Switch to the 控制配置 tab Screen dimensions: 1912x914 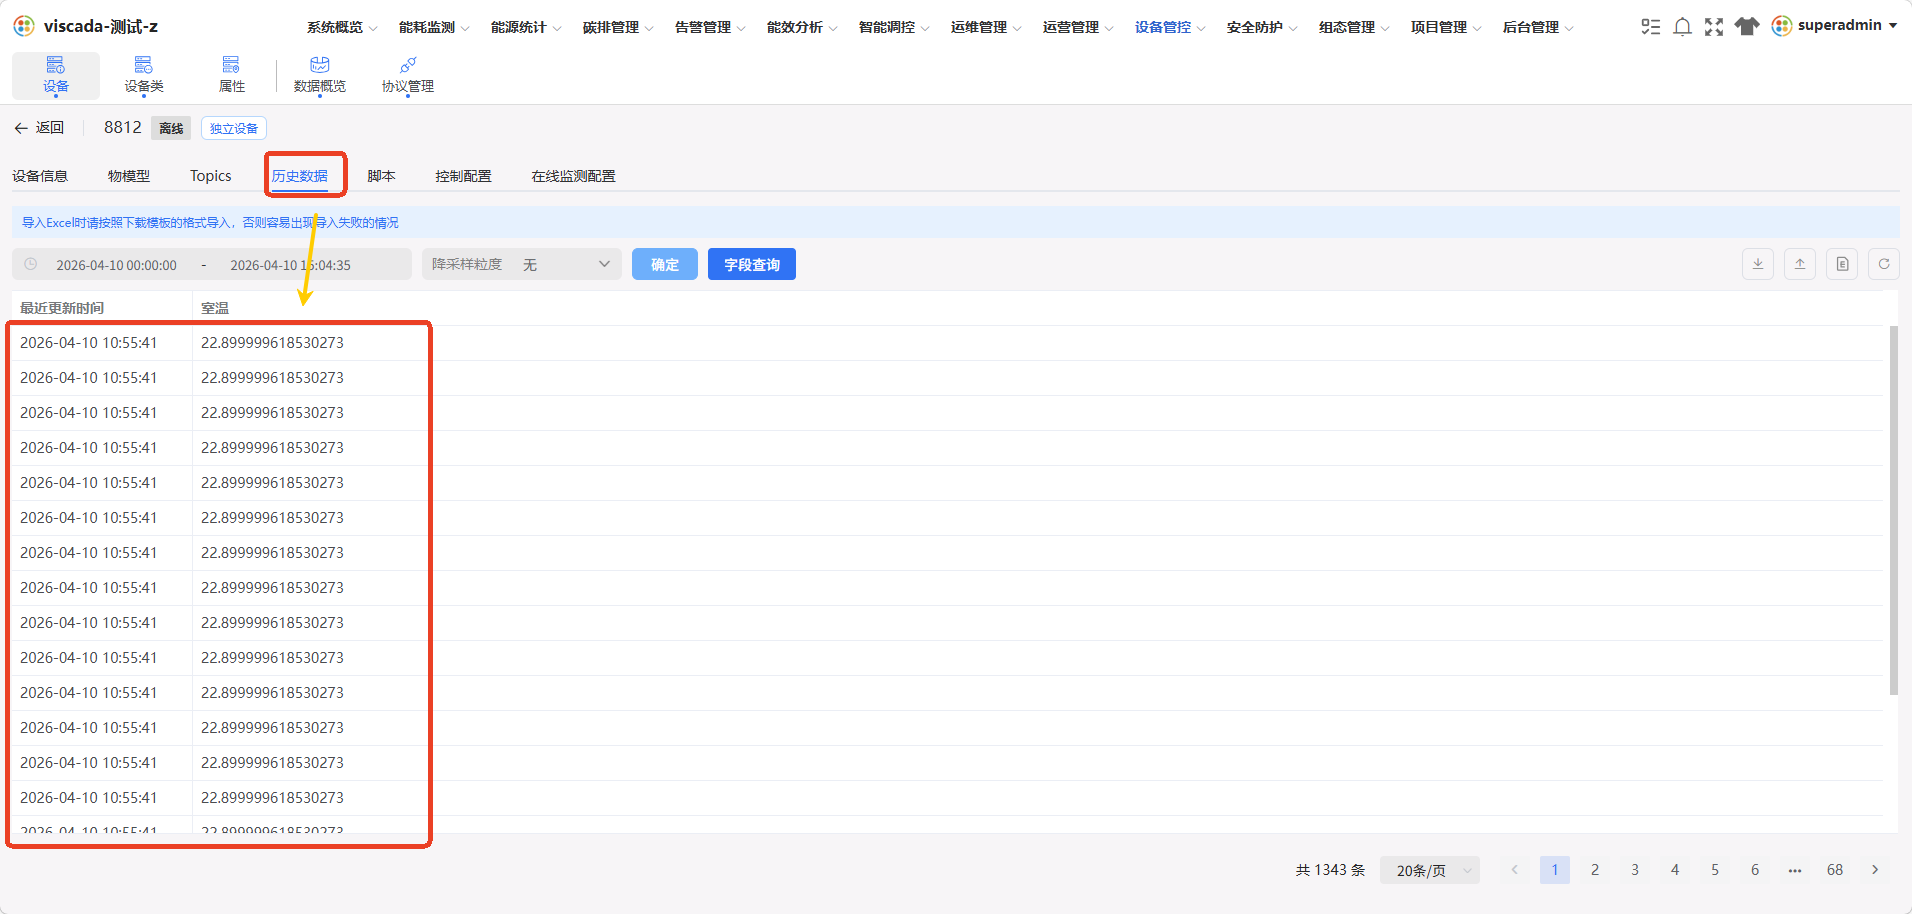[x=463, y=176]
